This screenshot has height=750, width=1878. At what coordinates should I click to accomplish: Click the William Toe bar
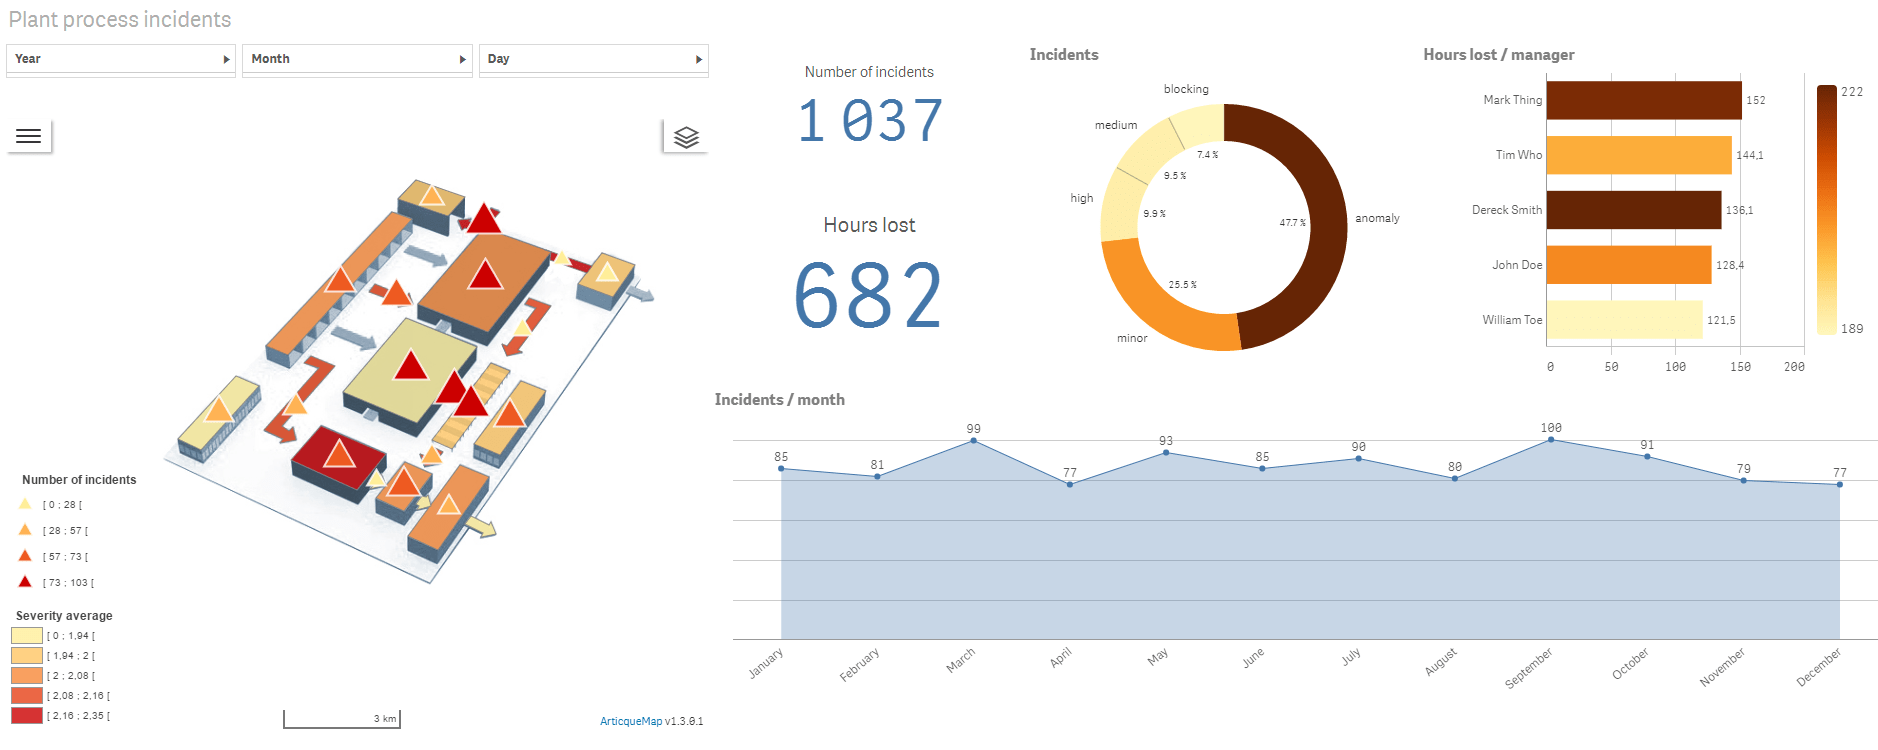click(x=1625, y=320)
